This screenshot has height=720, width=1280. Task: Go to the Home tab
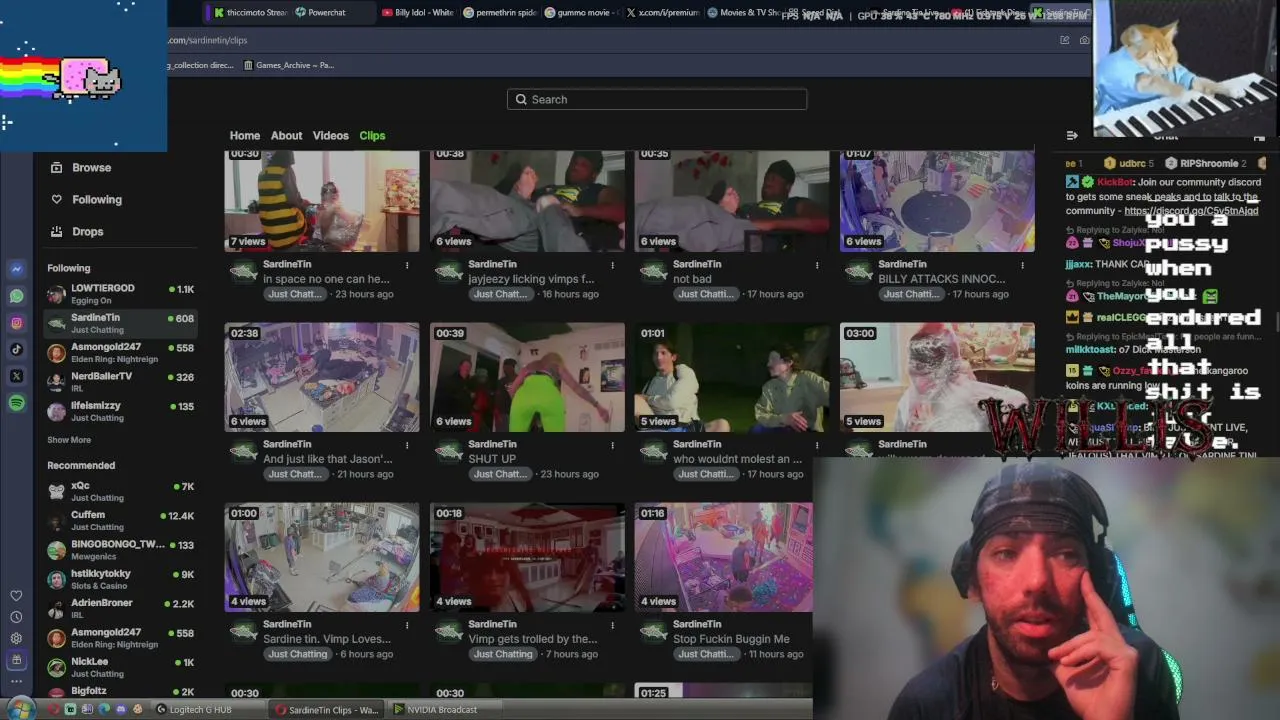[245, 136]
